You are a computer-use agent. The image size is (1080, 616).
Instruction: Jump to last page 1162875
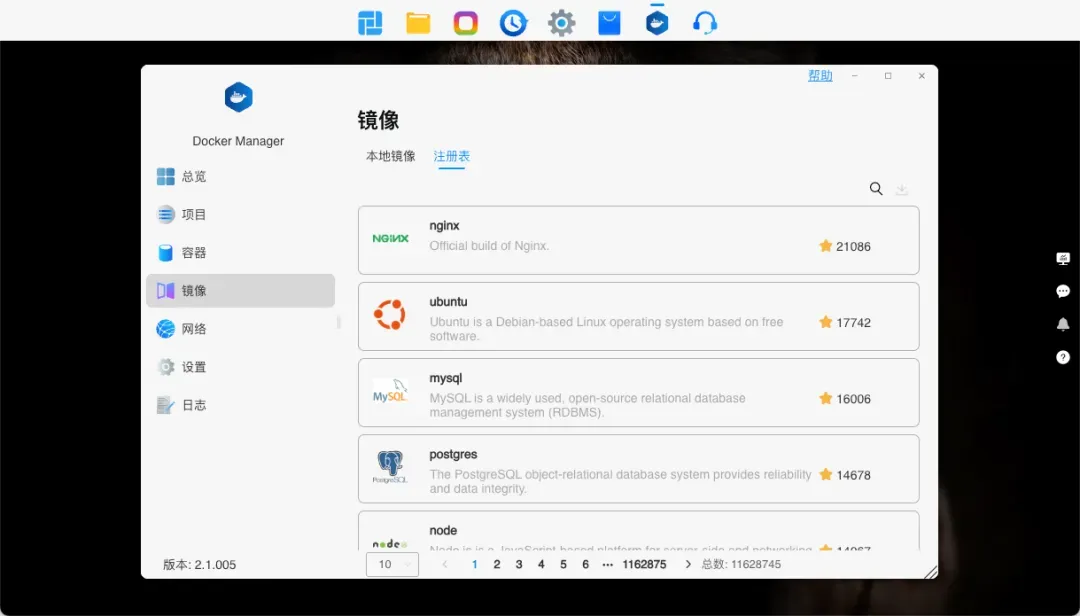pyautogui.click(x=644, y=565)
